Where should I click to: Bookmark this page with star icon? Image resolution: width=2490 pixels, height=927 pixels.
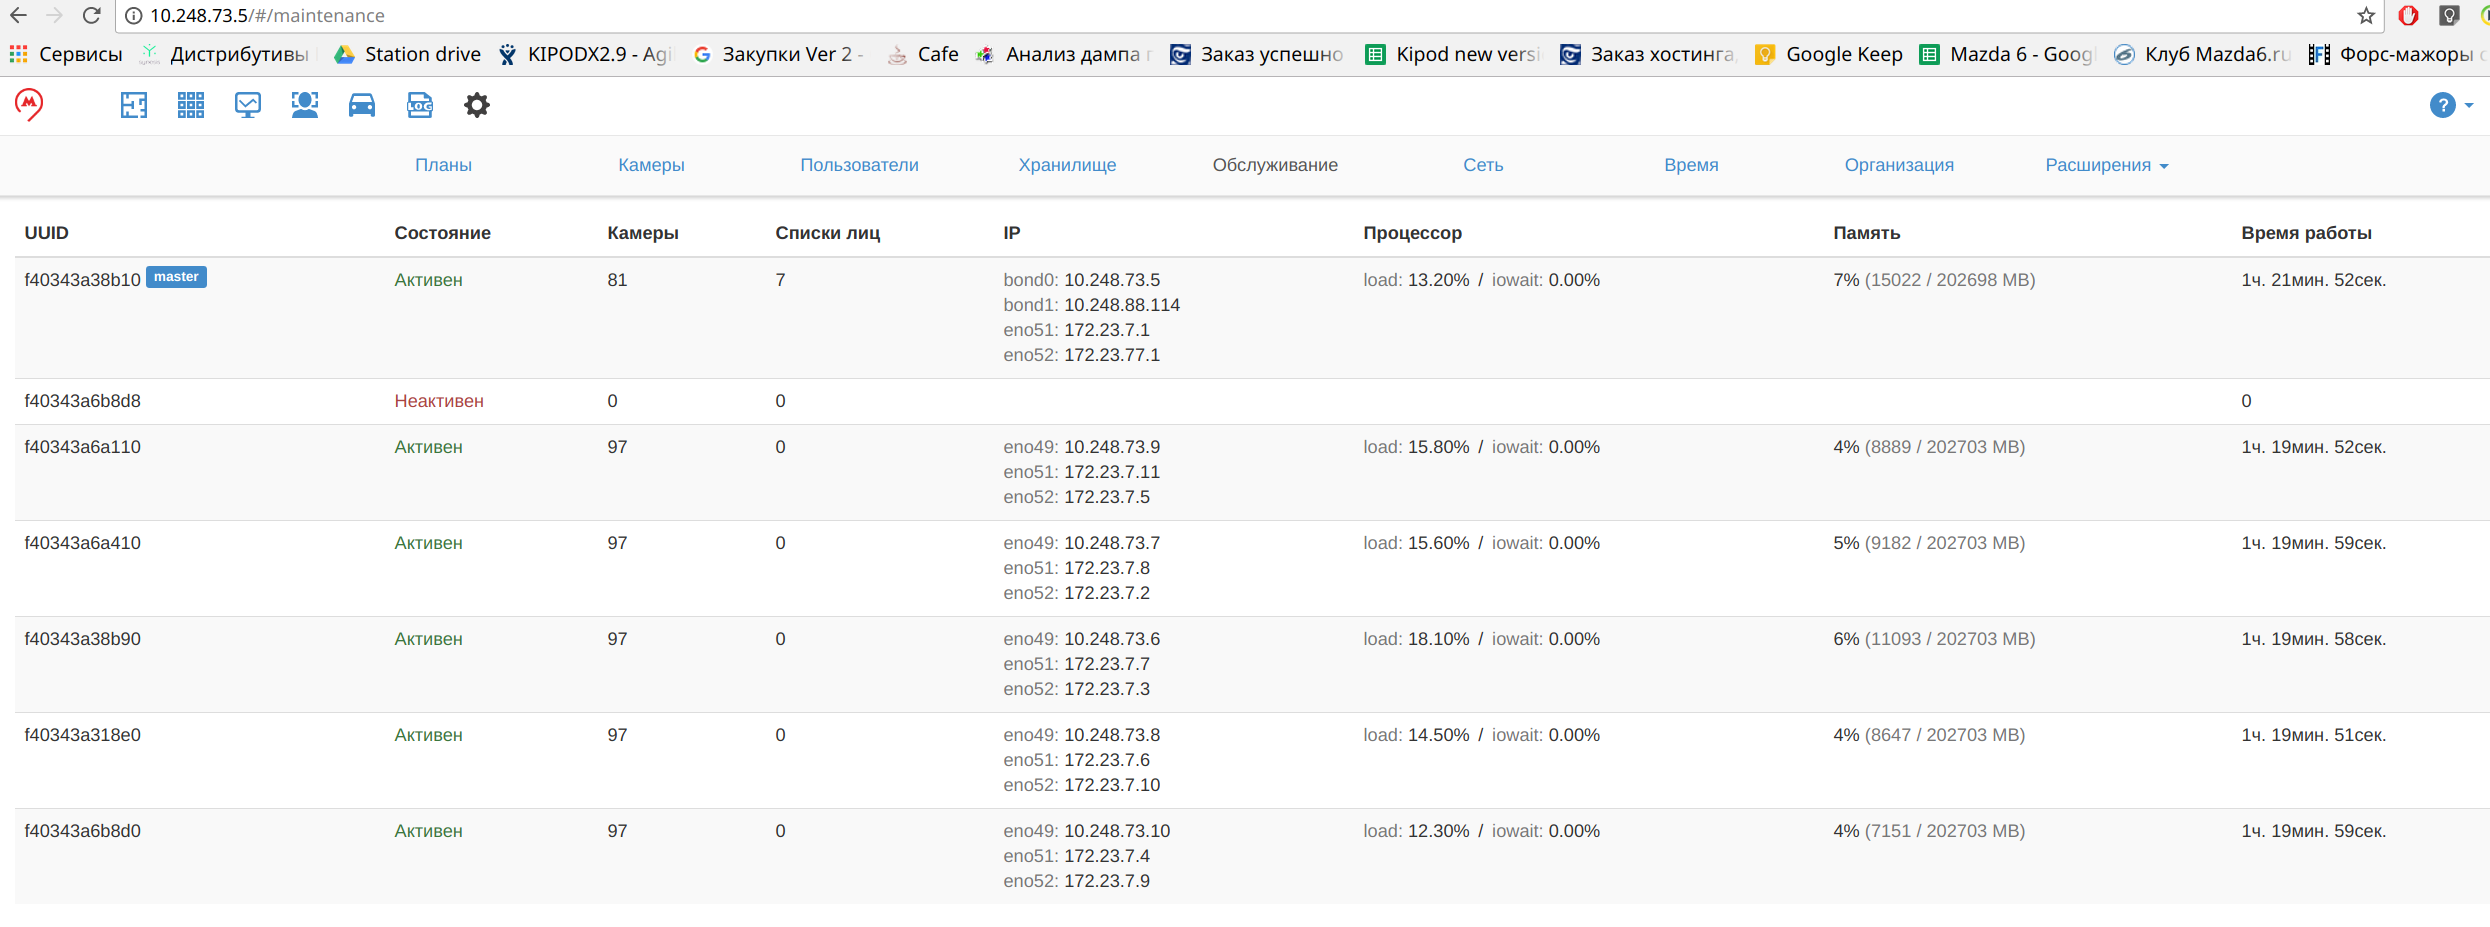tap(2365, 16)
